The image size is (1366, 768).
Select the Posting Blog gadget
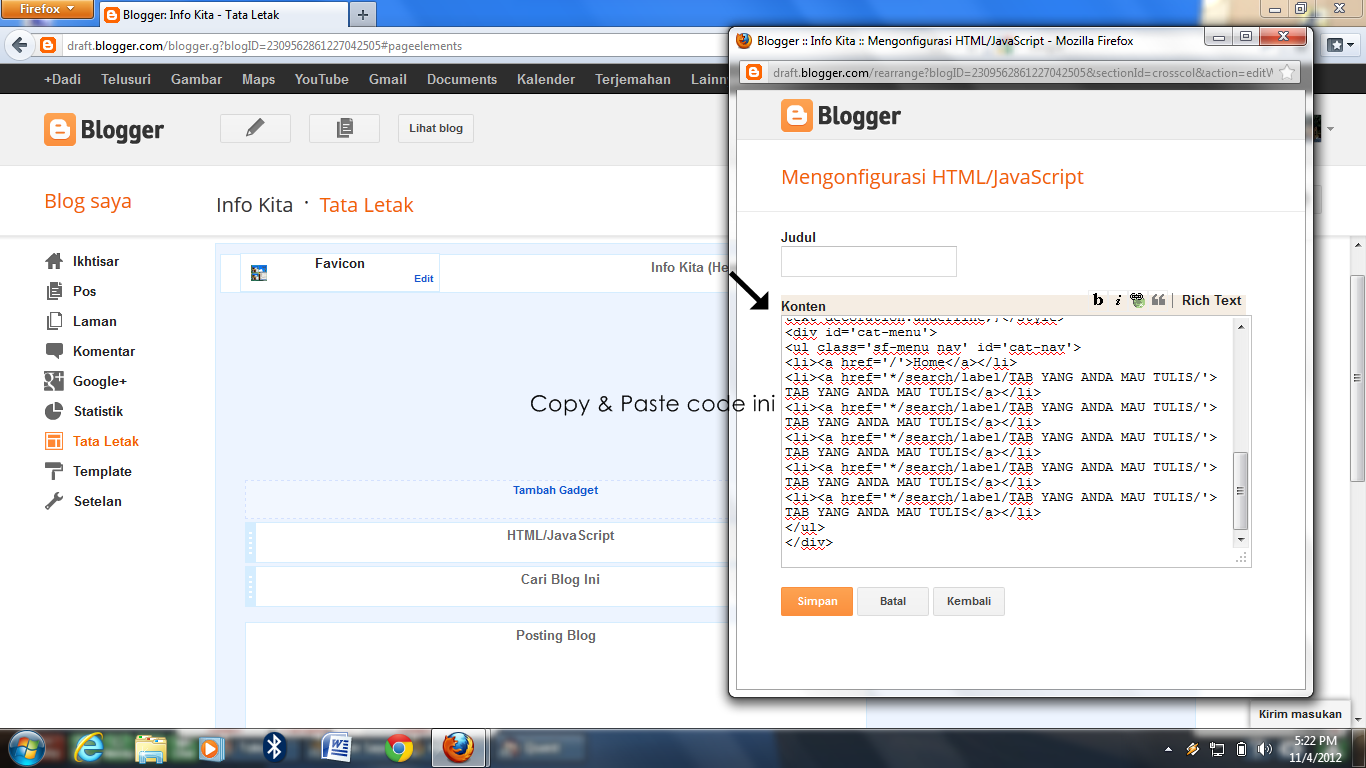[556, 635]
